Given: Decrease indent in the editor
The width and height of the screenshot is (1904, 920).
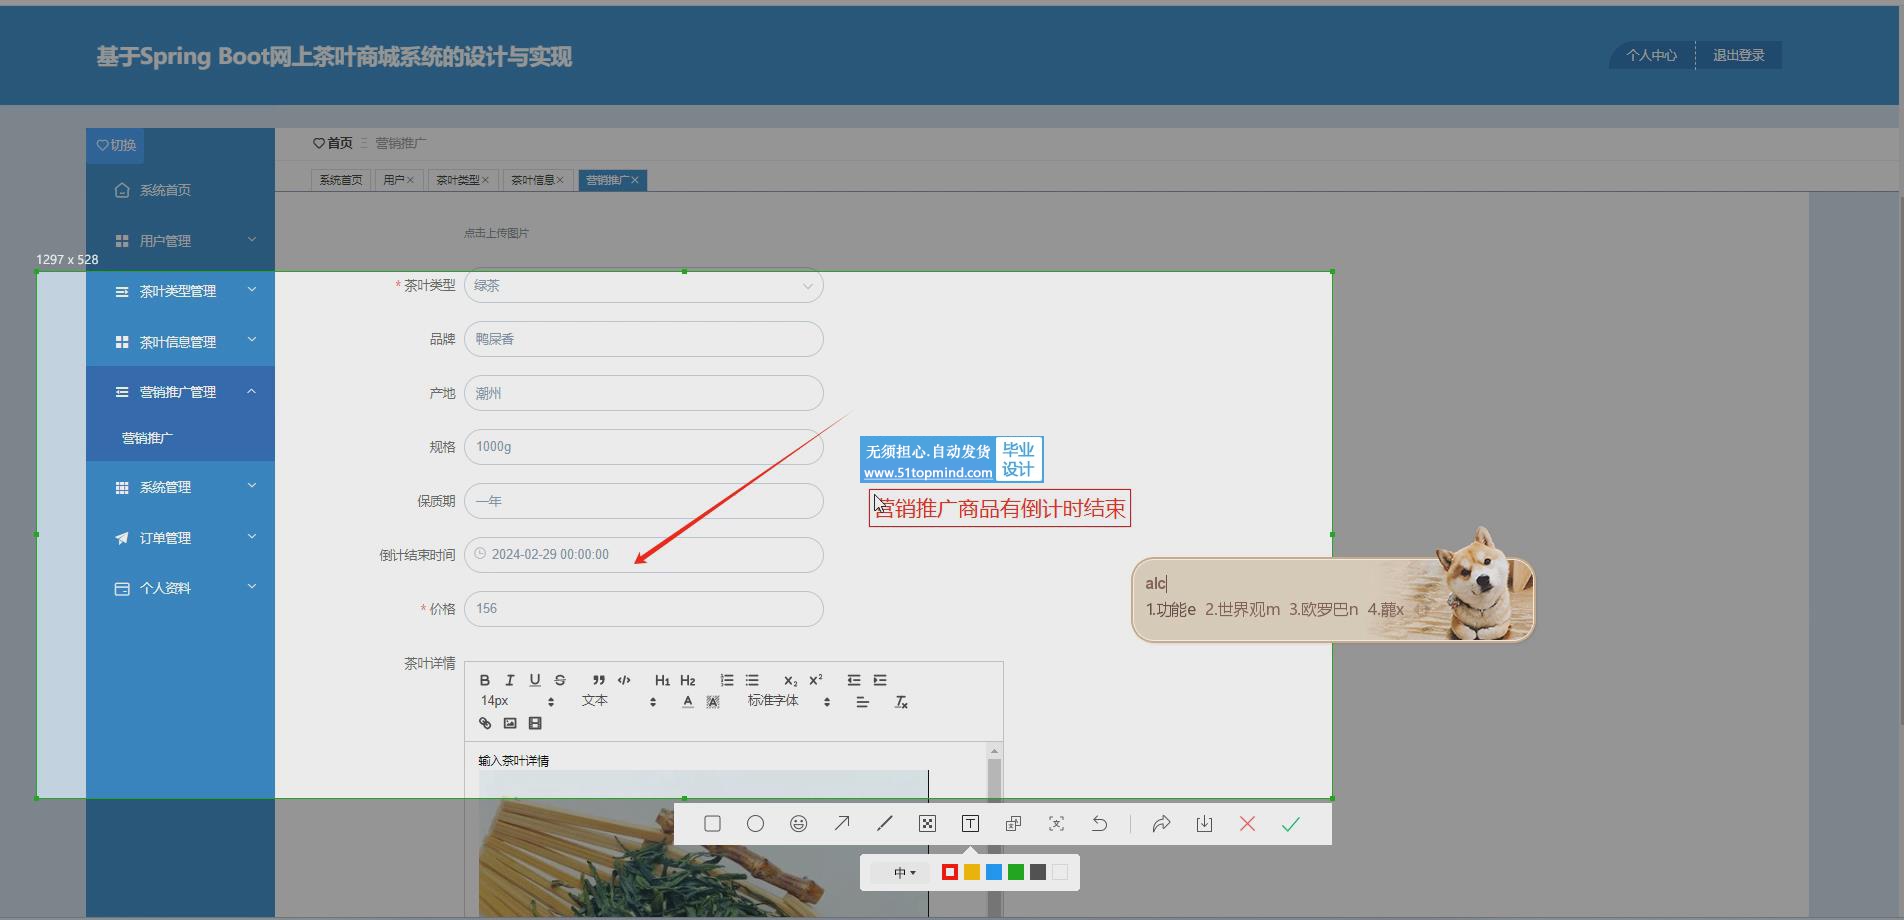Looking at the screenshot, I should (x=854, y=680).
